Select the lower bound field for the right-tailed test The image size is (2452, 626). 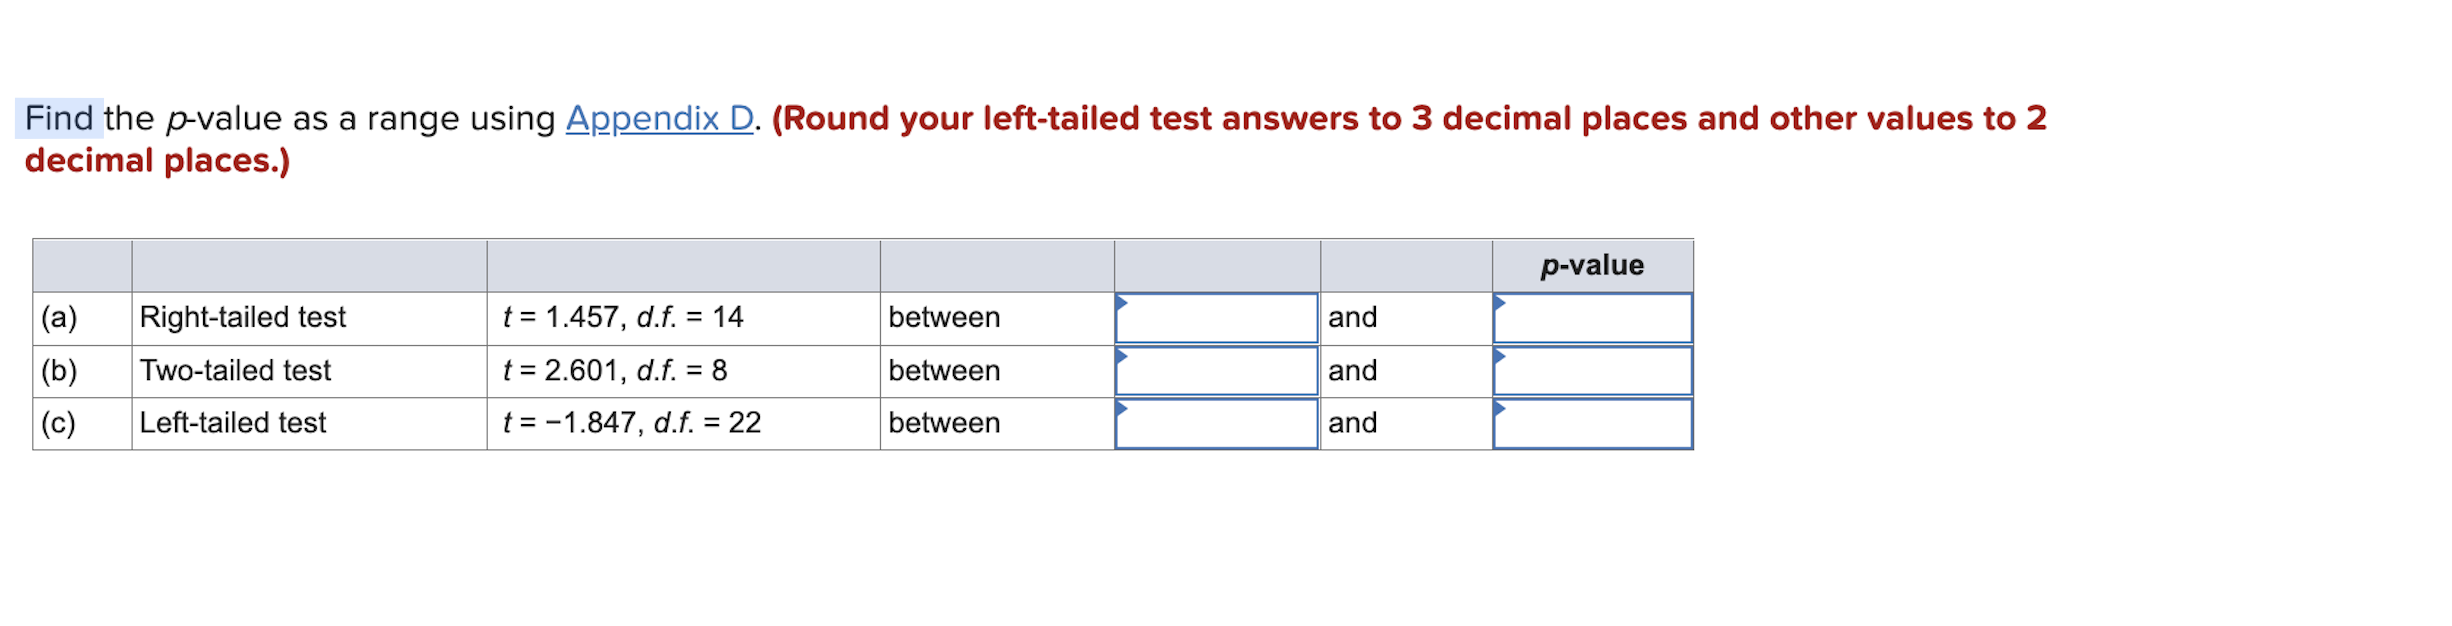point(1215,318)
